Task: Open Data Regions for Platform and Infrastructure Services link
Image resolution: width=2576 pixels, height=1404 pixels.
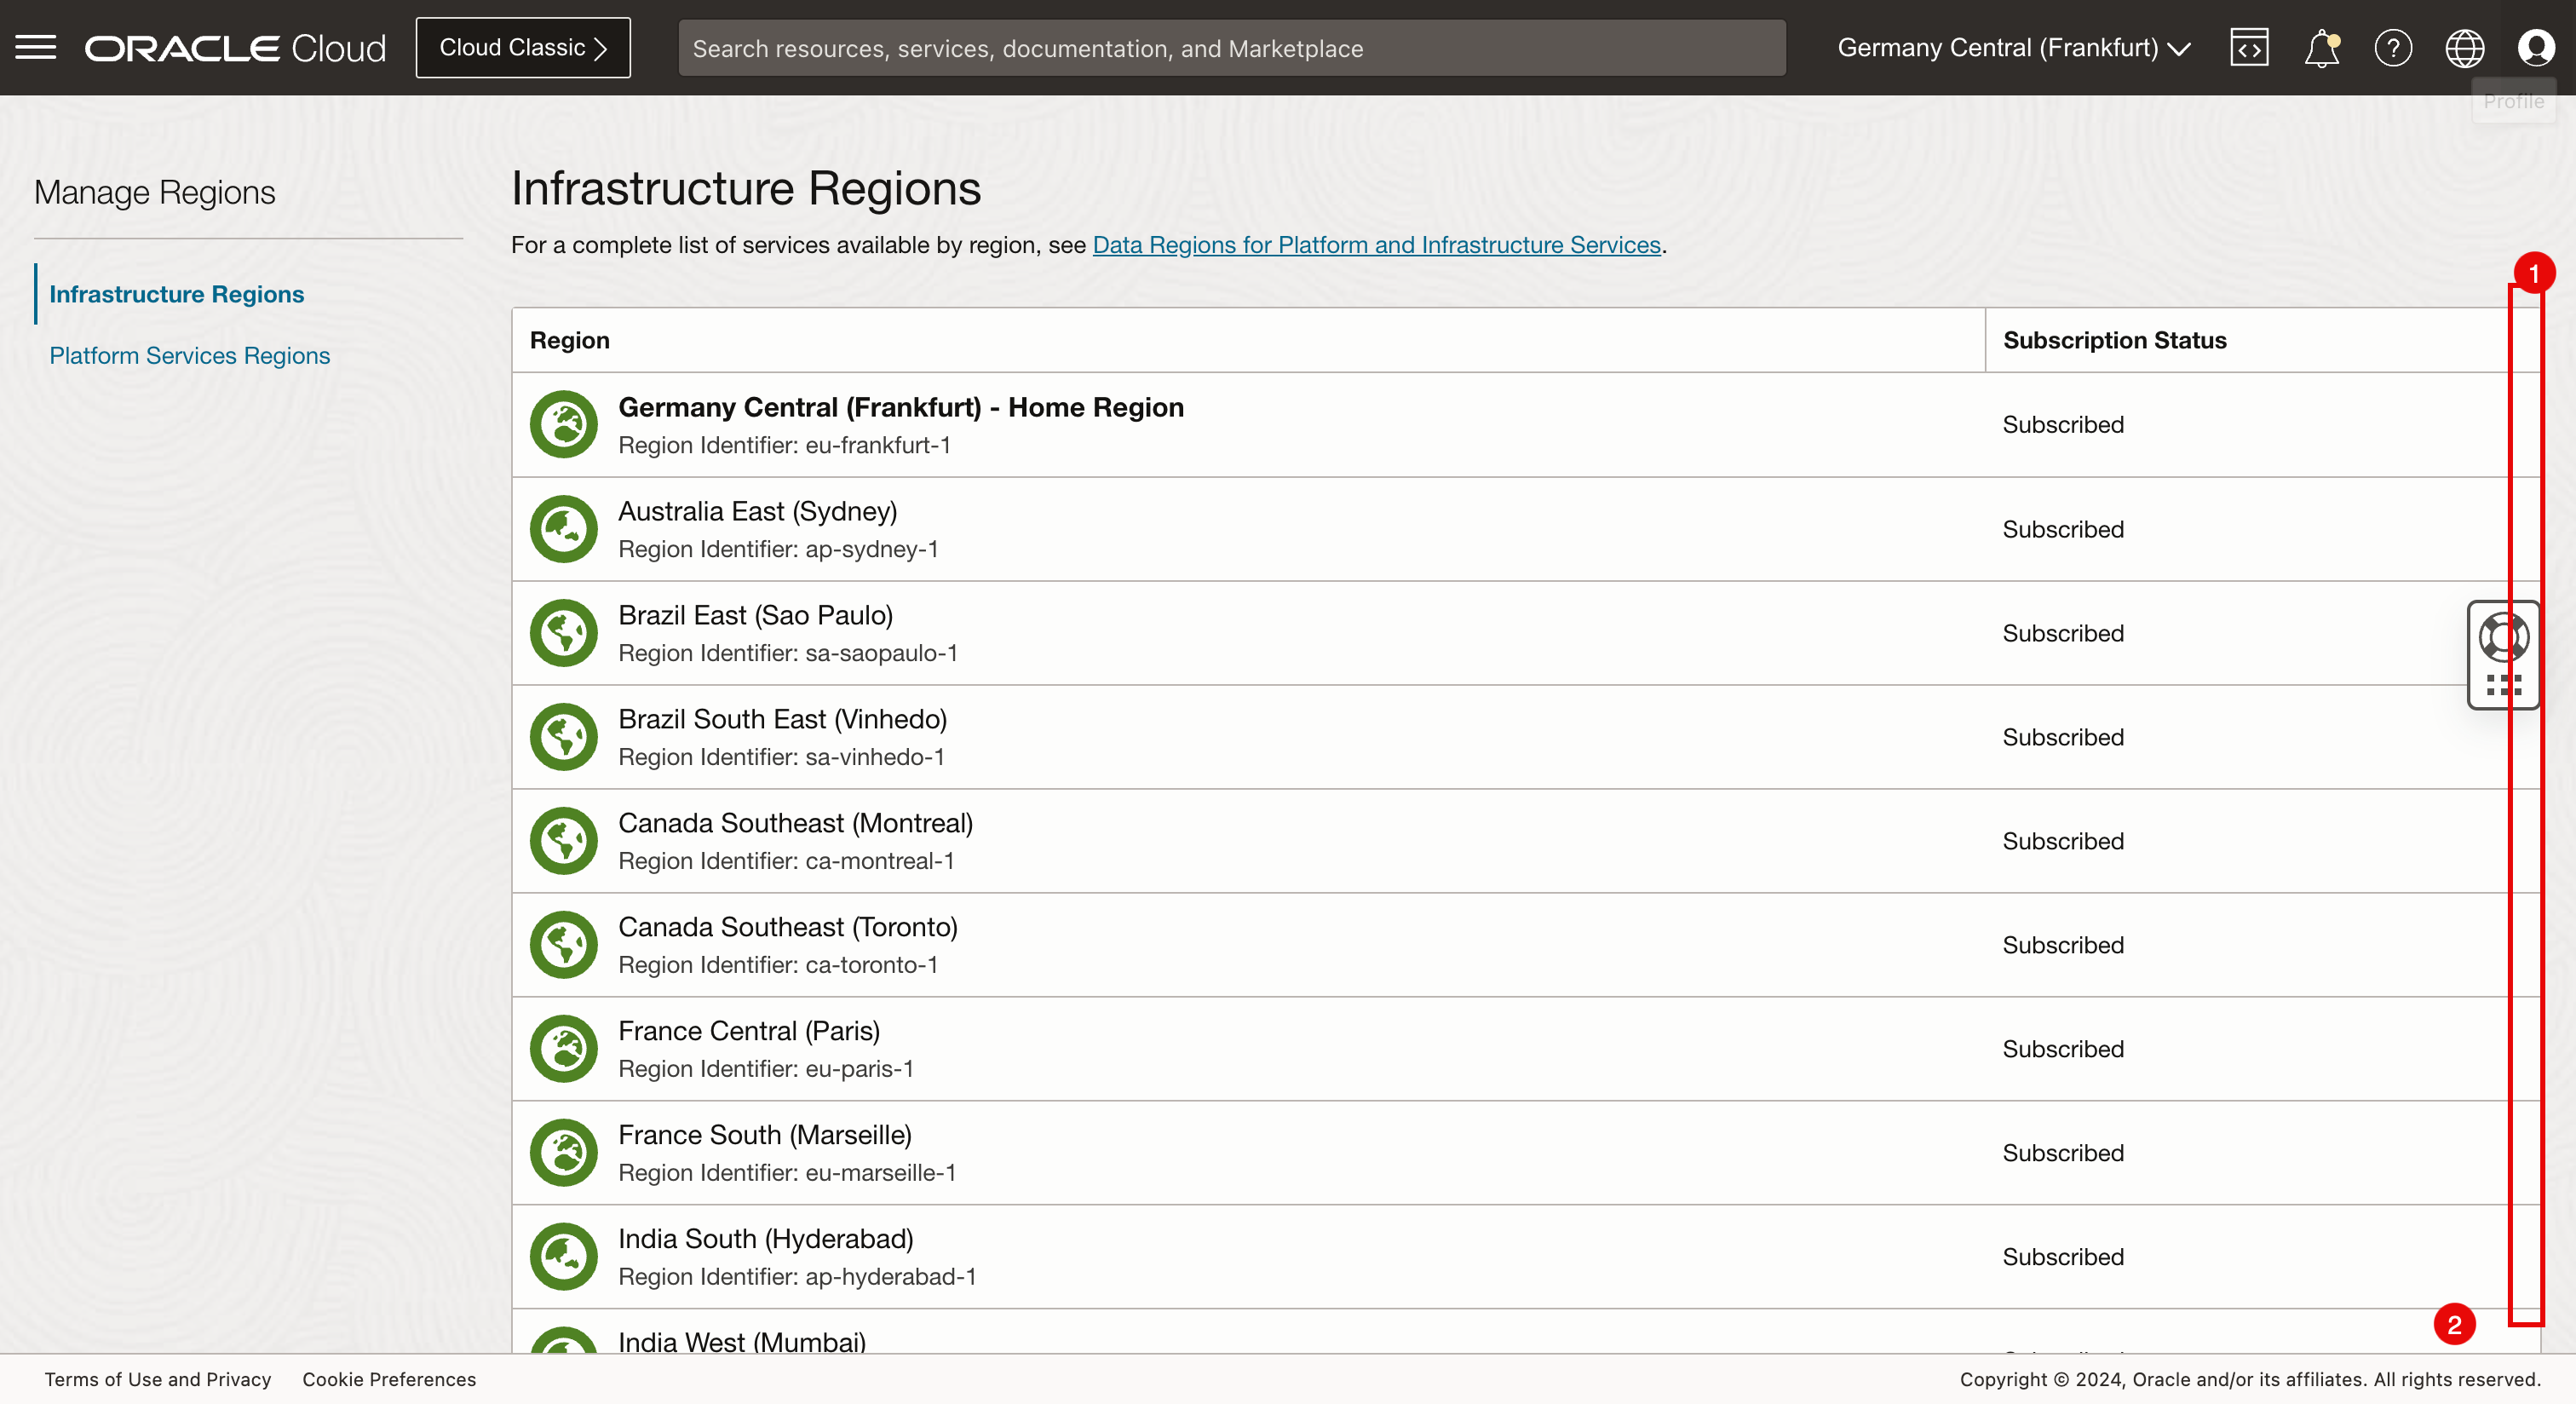Action: tap(1375, 245)
